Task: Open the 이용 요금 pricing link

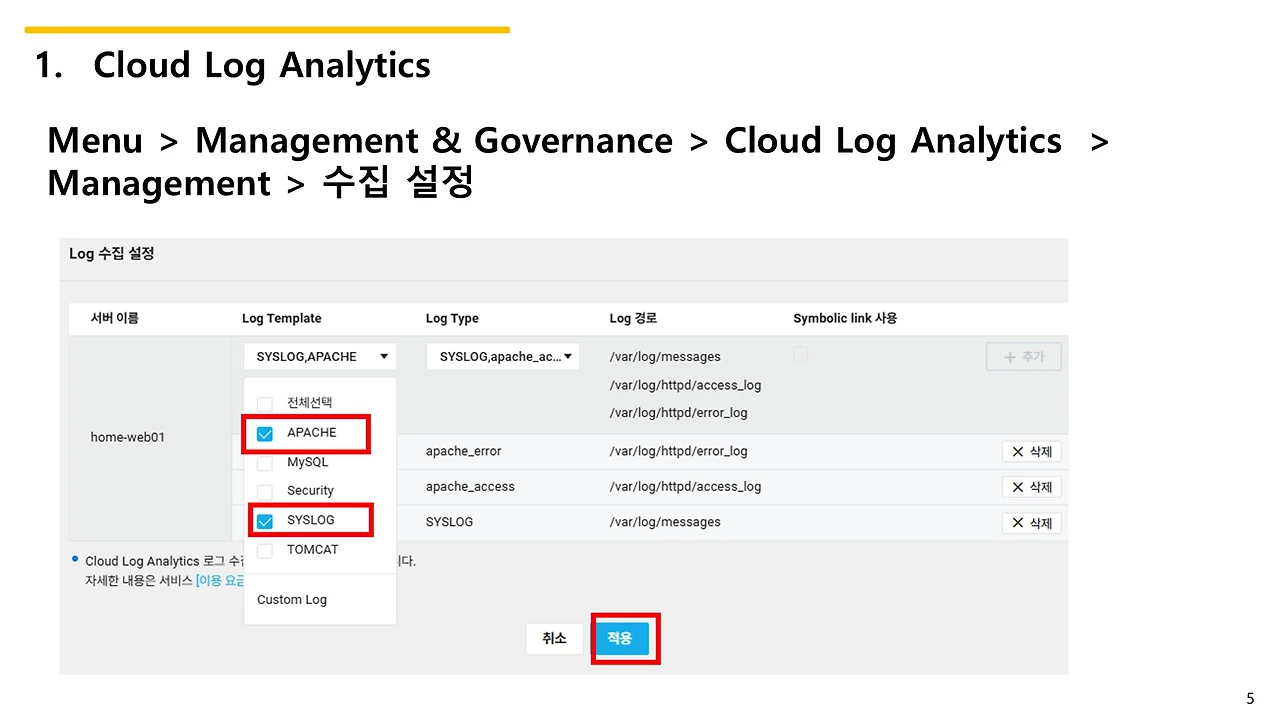Action: click(x=221, y=581)
